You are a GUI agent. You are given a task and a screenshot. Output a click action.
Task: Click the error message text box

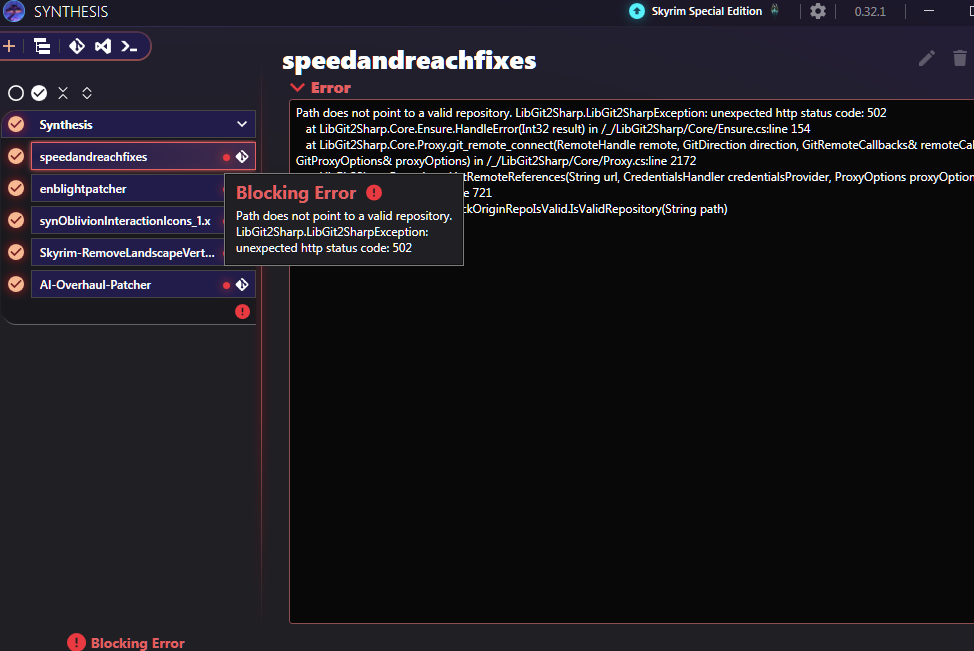tap(632, 362)
